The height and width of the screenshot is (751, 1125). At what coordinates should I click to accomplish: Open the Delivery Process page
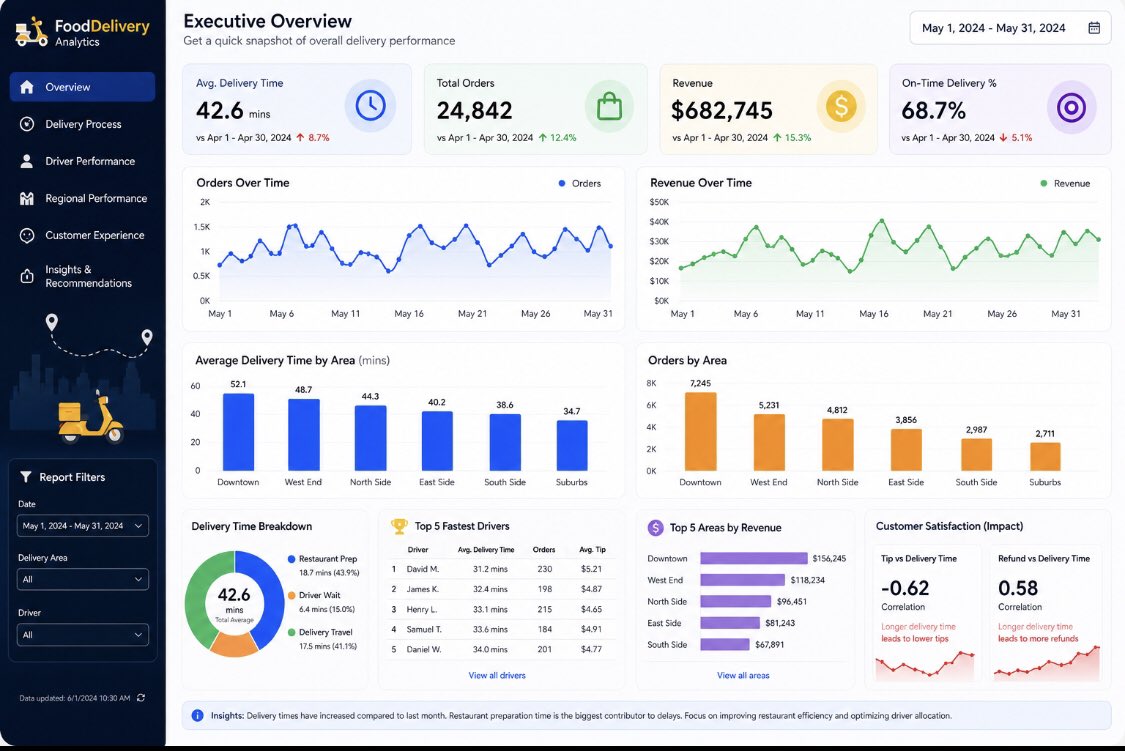point(83,124)
